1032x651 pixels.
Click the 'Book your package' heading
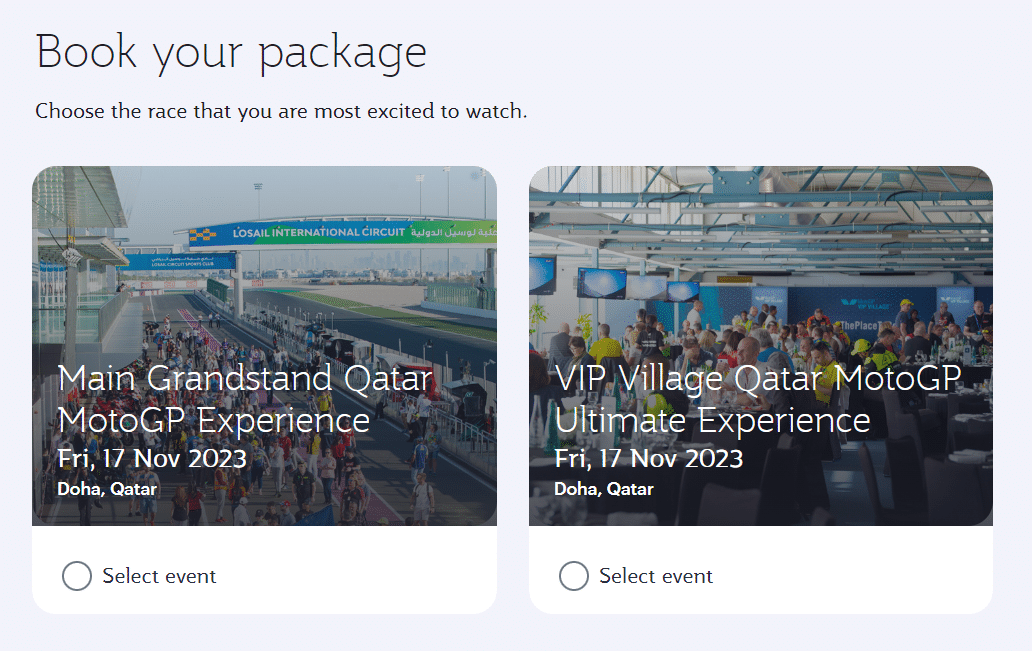pos(231,52)
